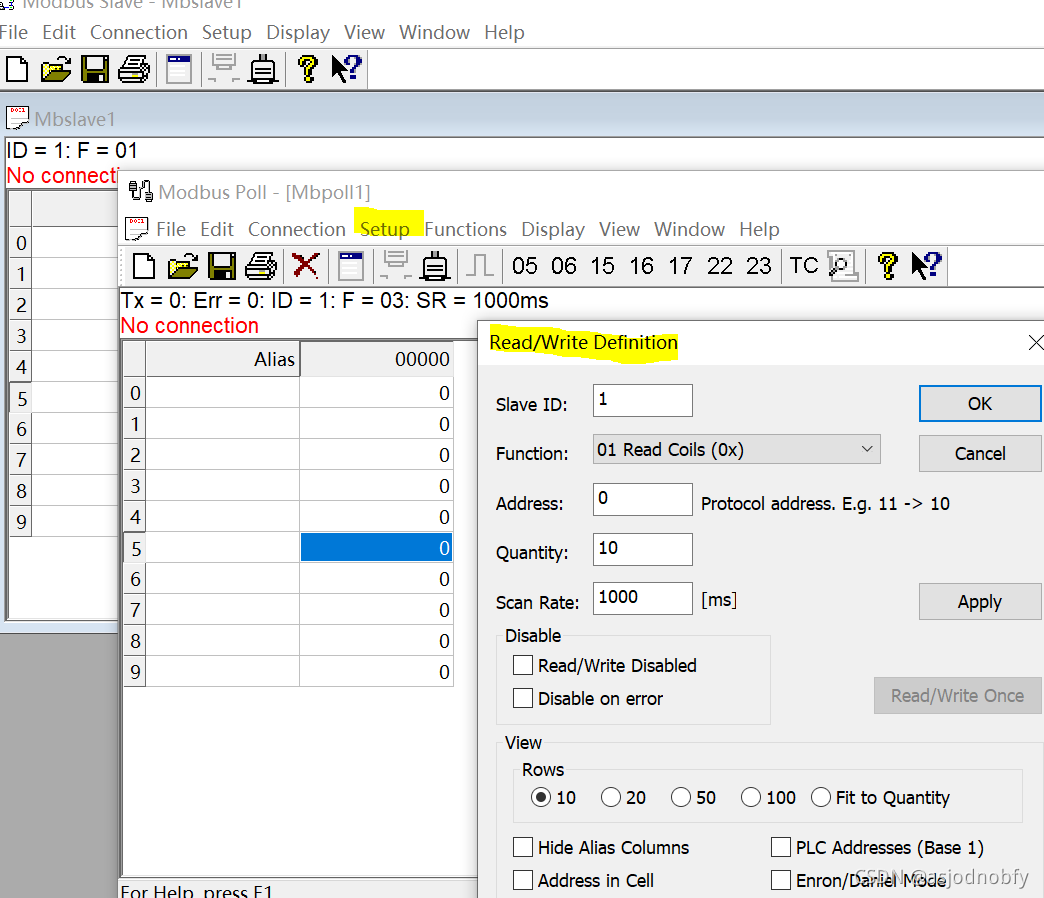Click Save floppy icon in Modbus Poll toolbar
Screen dimensions: 1044x898
click(x=222, y=266)
